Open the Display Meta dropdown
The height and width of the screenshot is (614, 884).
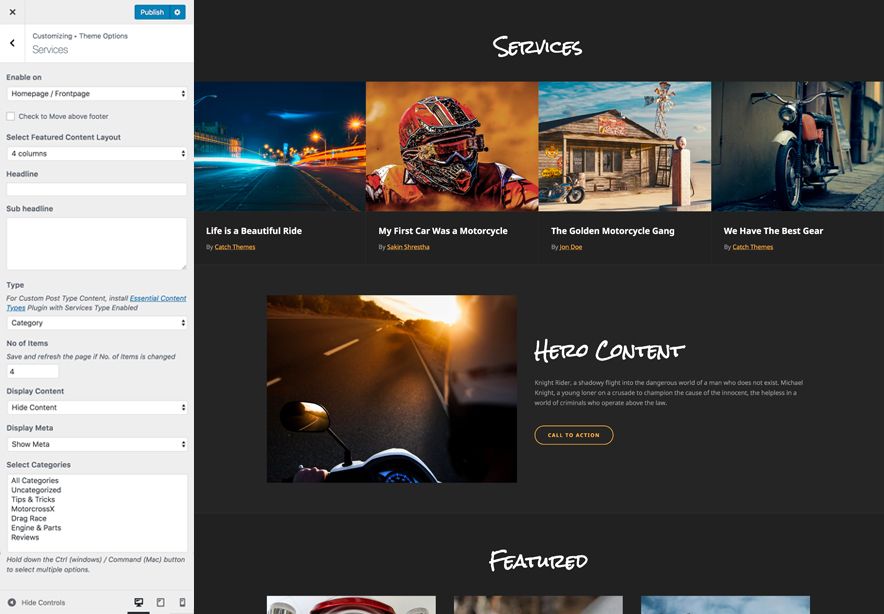coord(96,444)
